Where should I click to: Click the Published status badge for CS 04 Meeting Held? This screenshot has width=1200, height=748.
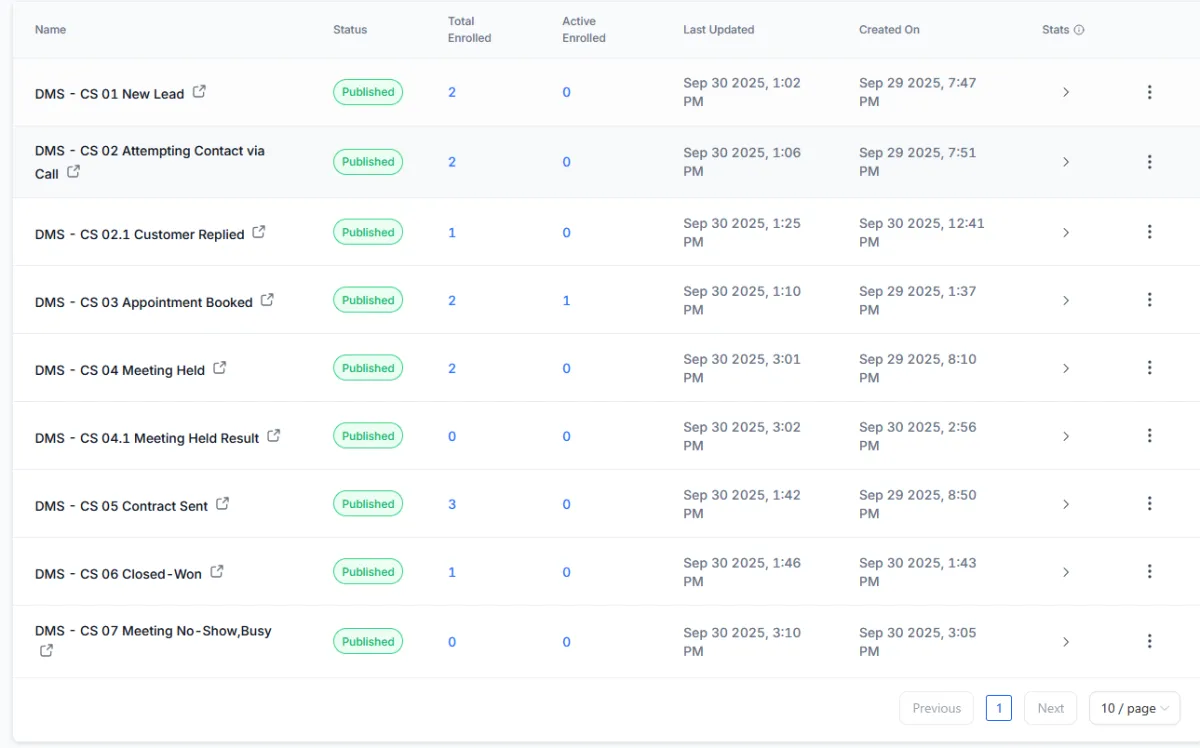click(368, 368)
